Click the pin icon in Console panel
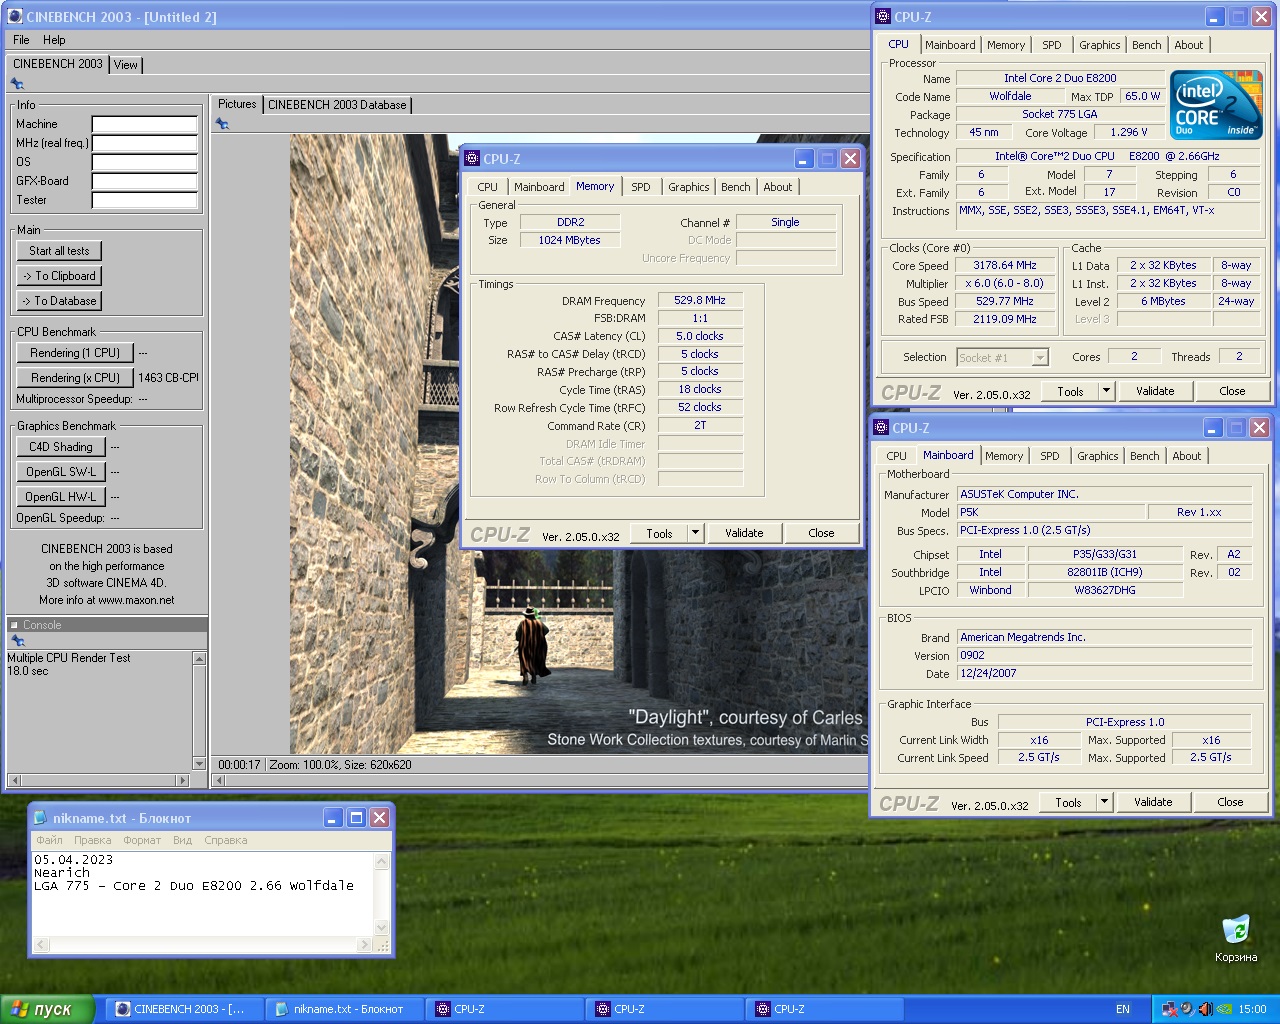The width and height of the screenshot is (1280, 1024). pyautogui.click(x=17, y=641)
